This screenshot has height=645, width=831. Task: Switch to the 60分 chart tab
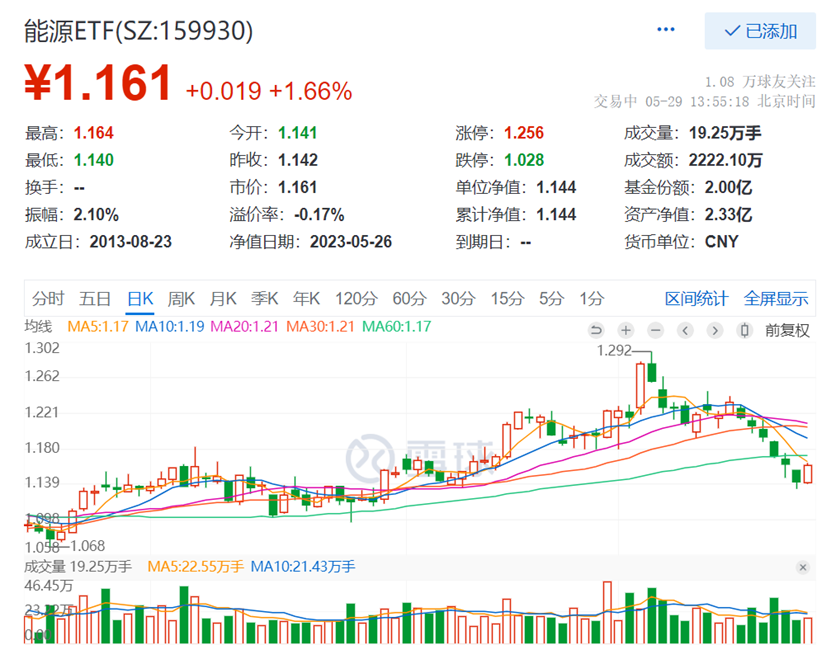[409, 299]
